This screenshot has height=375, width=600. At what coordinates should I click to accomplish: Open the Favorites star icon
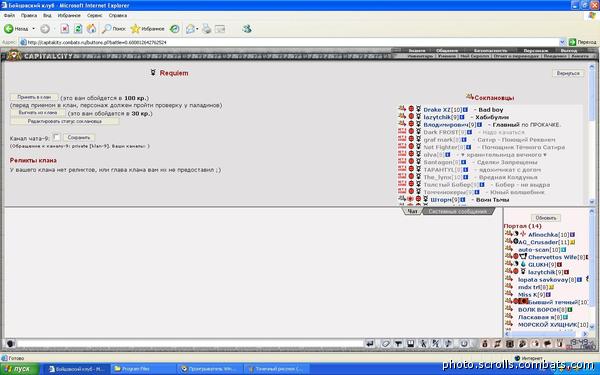[135, 29]
